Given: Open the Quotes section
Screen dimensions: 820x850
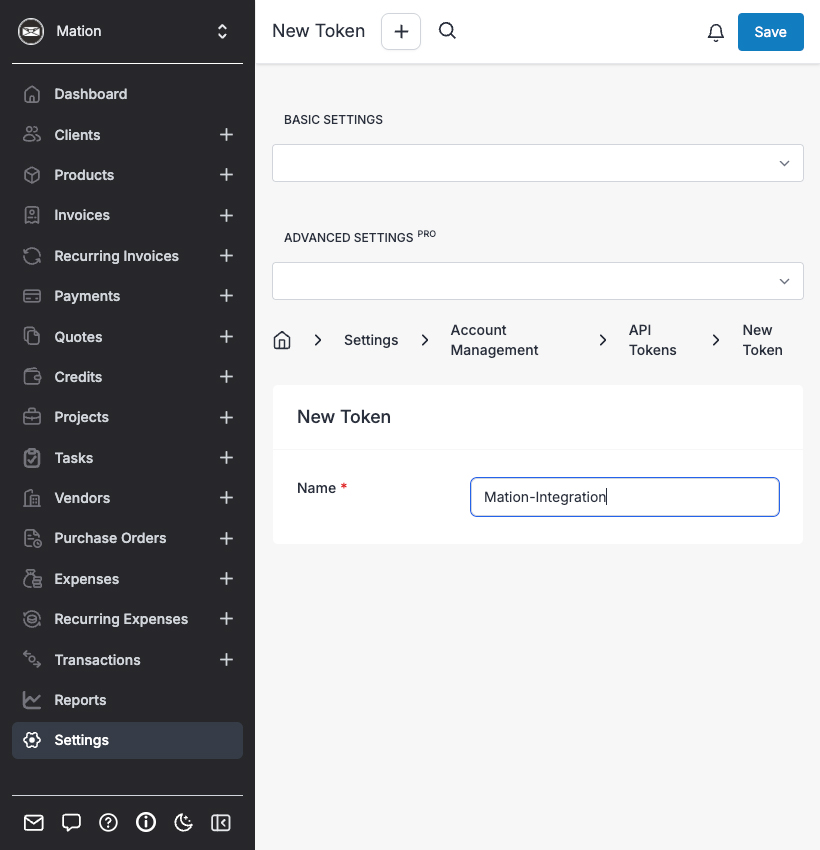Looking at the screenshot, I should coord(78,337).
